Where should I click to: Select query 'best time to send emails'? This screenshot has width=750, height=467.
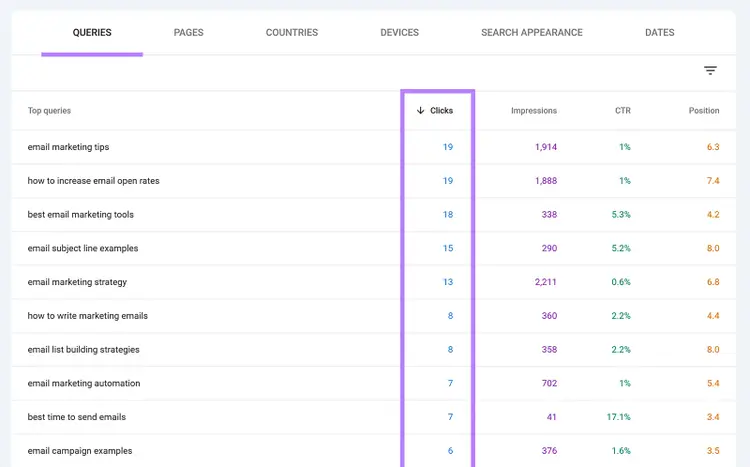pos(77,417)
